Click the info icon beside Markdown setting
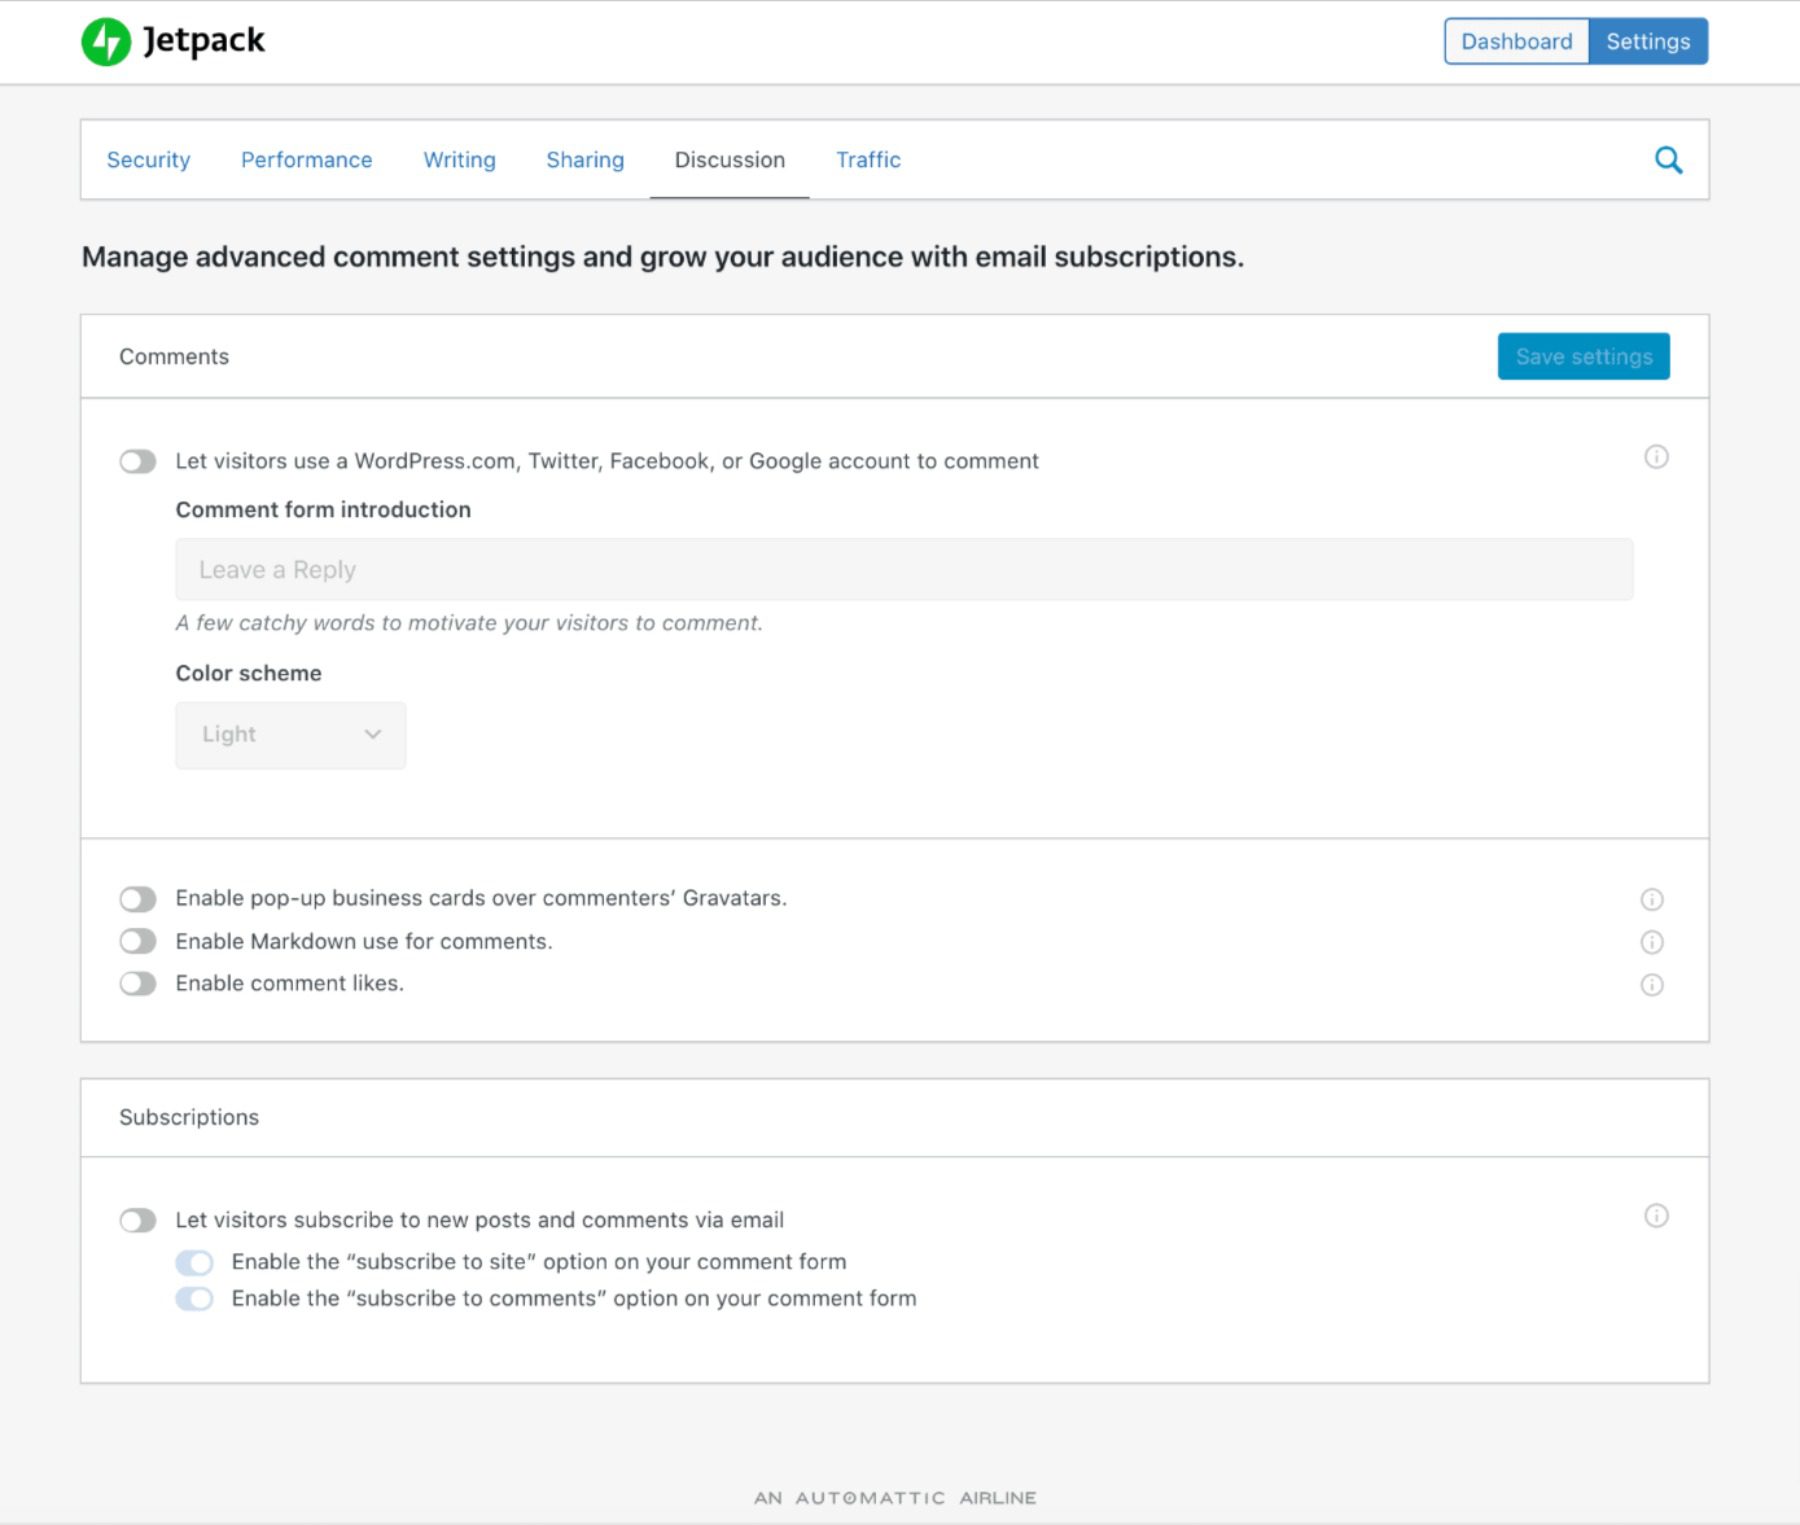The height and width of the screenshot is (1525, 1800). pyautogui.click(x=1651, y=941)
